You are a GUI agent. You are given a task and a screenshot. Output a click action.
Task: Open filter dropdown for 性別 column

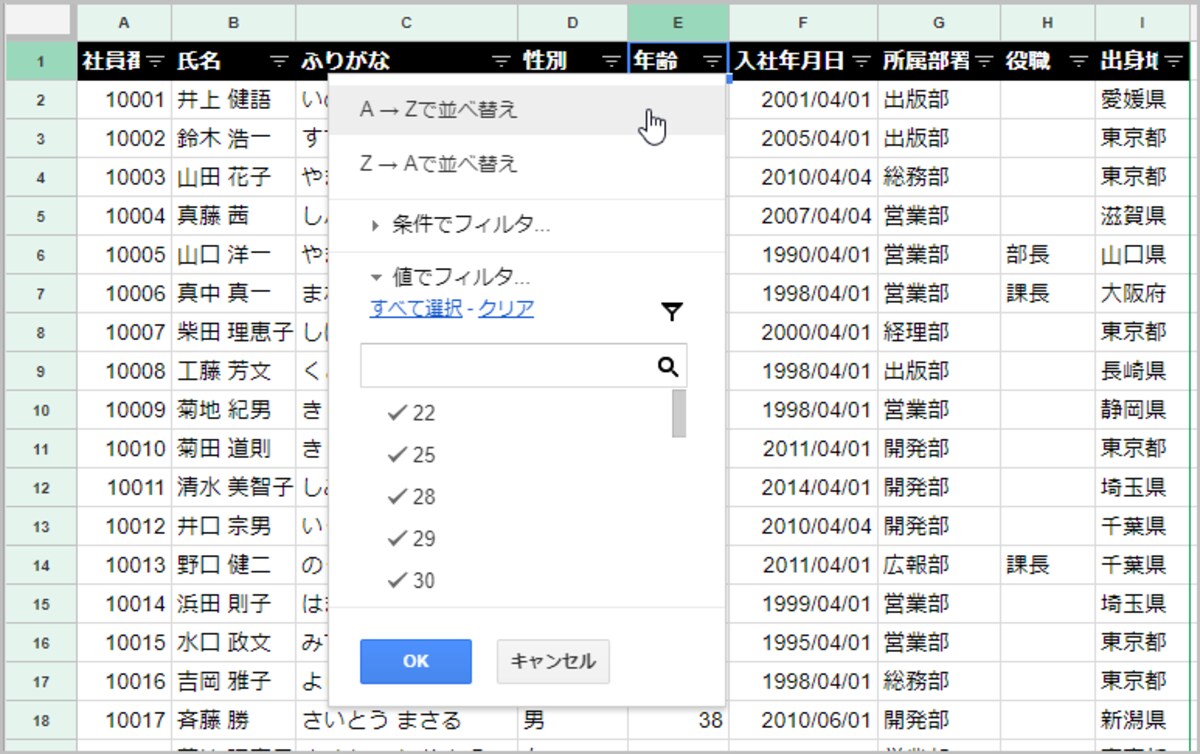pos(611,61)
